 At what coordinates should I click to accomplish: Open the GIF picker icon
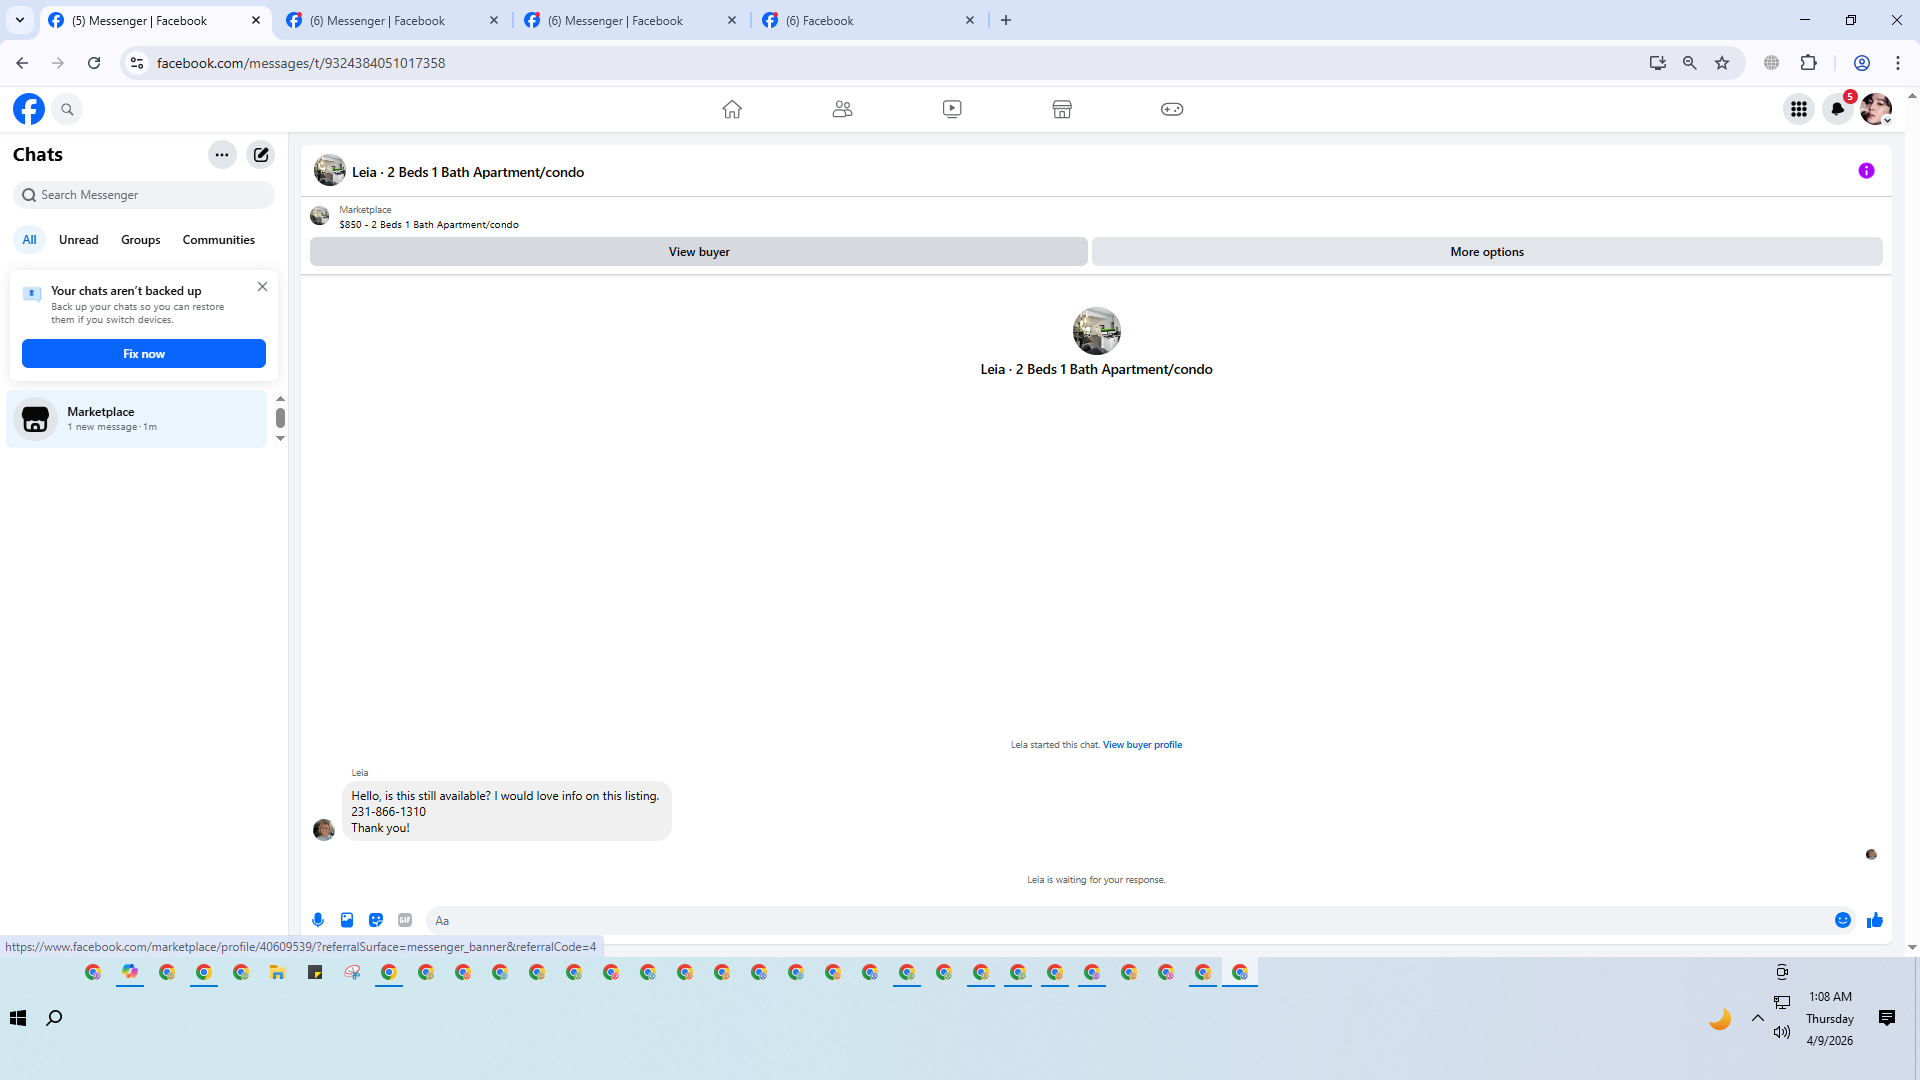(405, 920)
